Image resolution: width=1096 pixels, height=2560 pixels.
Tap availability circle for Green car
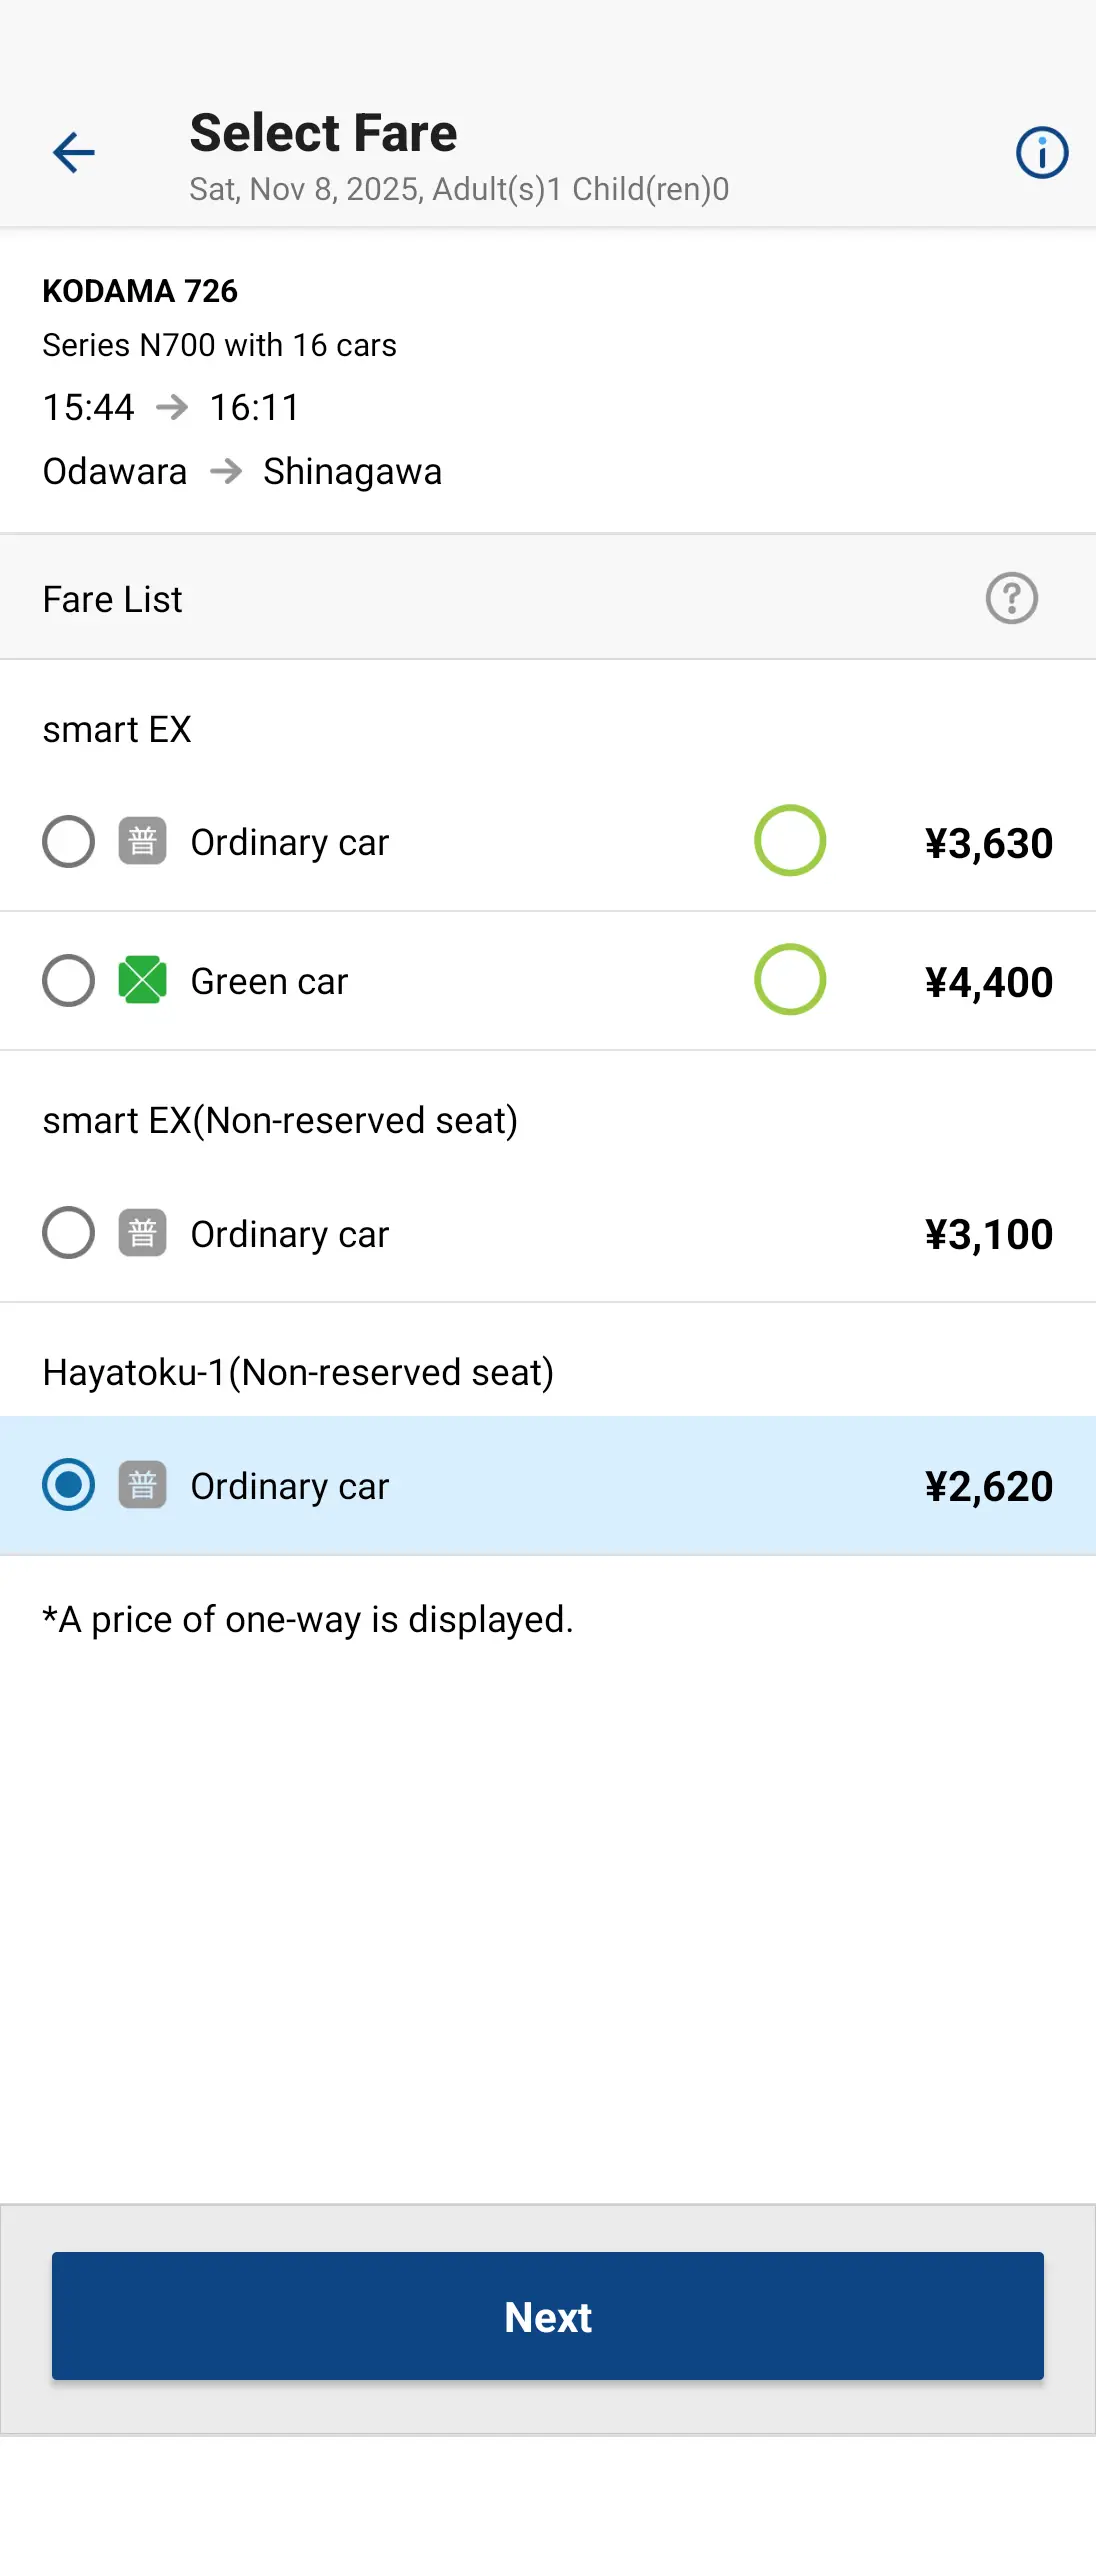[x=789, y=980]
